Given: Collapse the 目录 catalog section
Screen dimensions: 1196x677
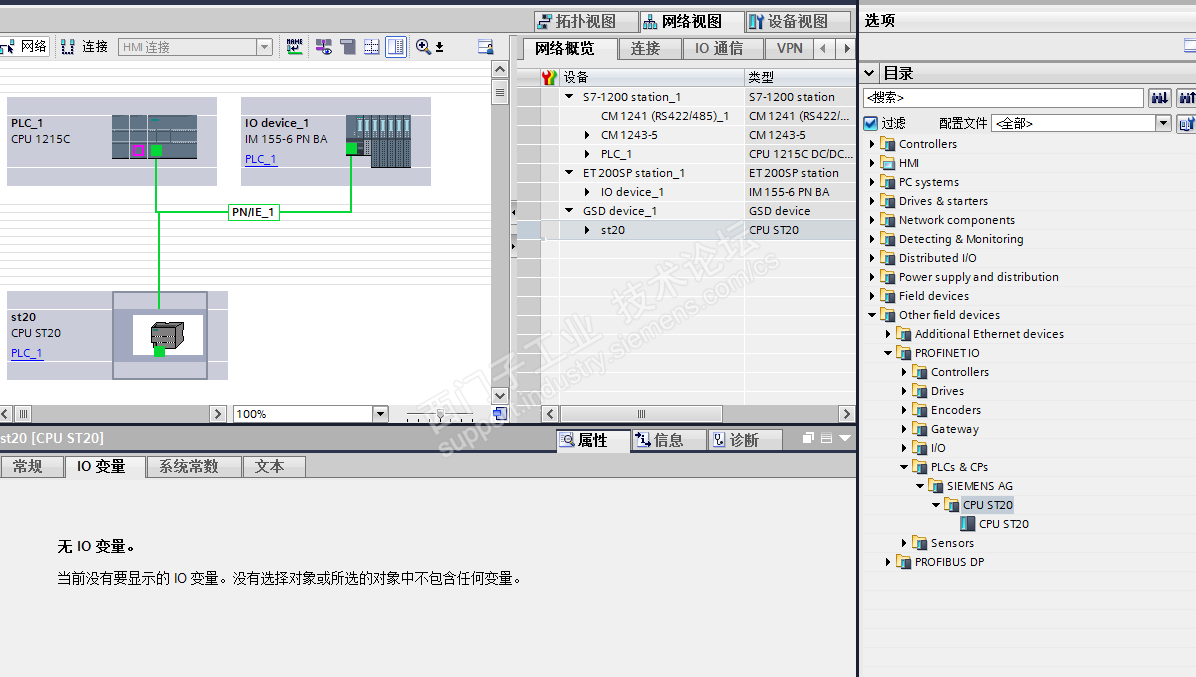Looking at the screenshot, I should pos(869,73).
